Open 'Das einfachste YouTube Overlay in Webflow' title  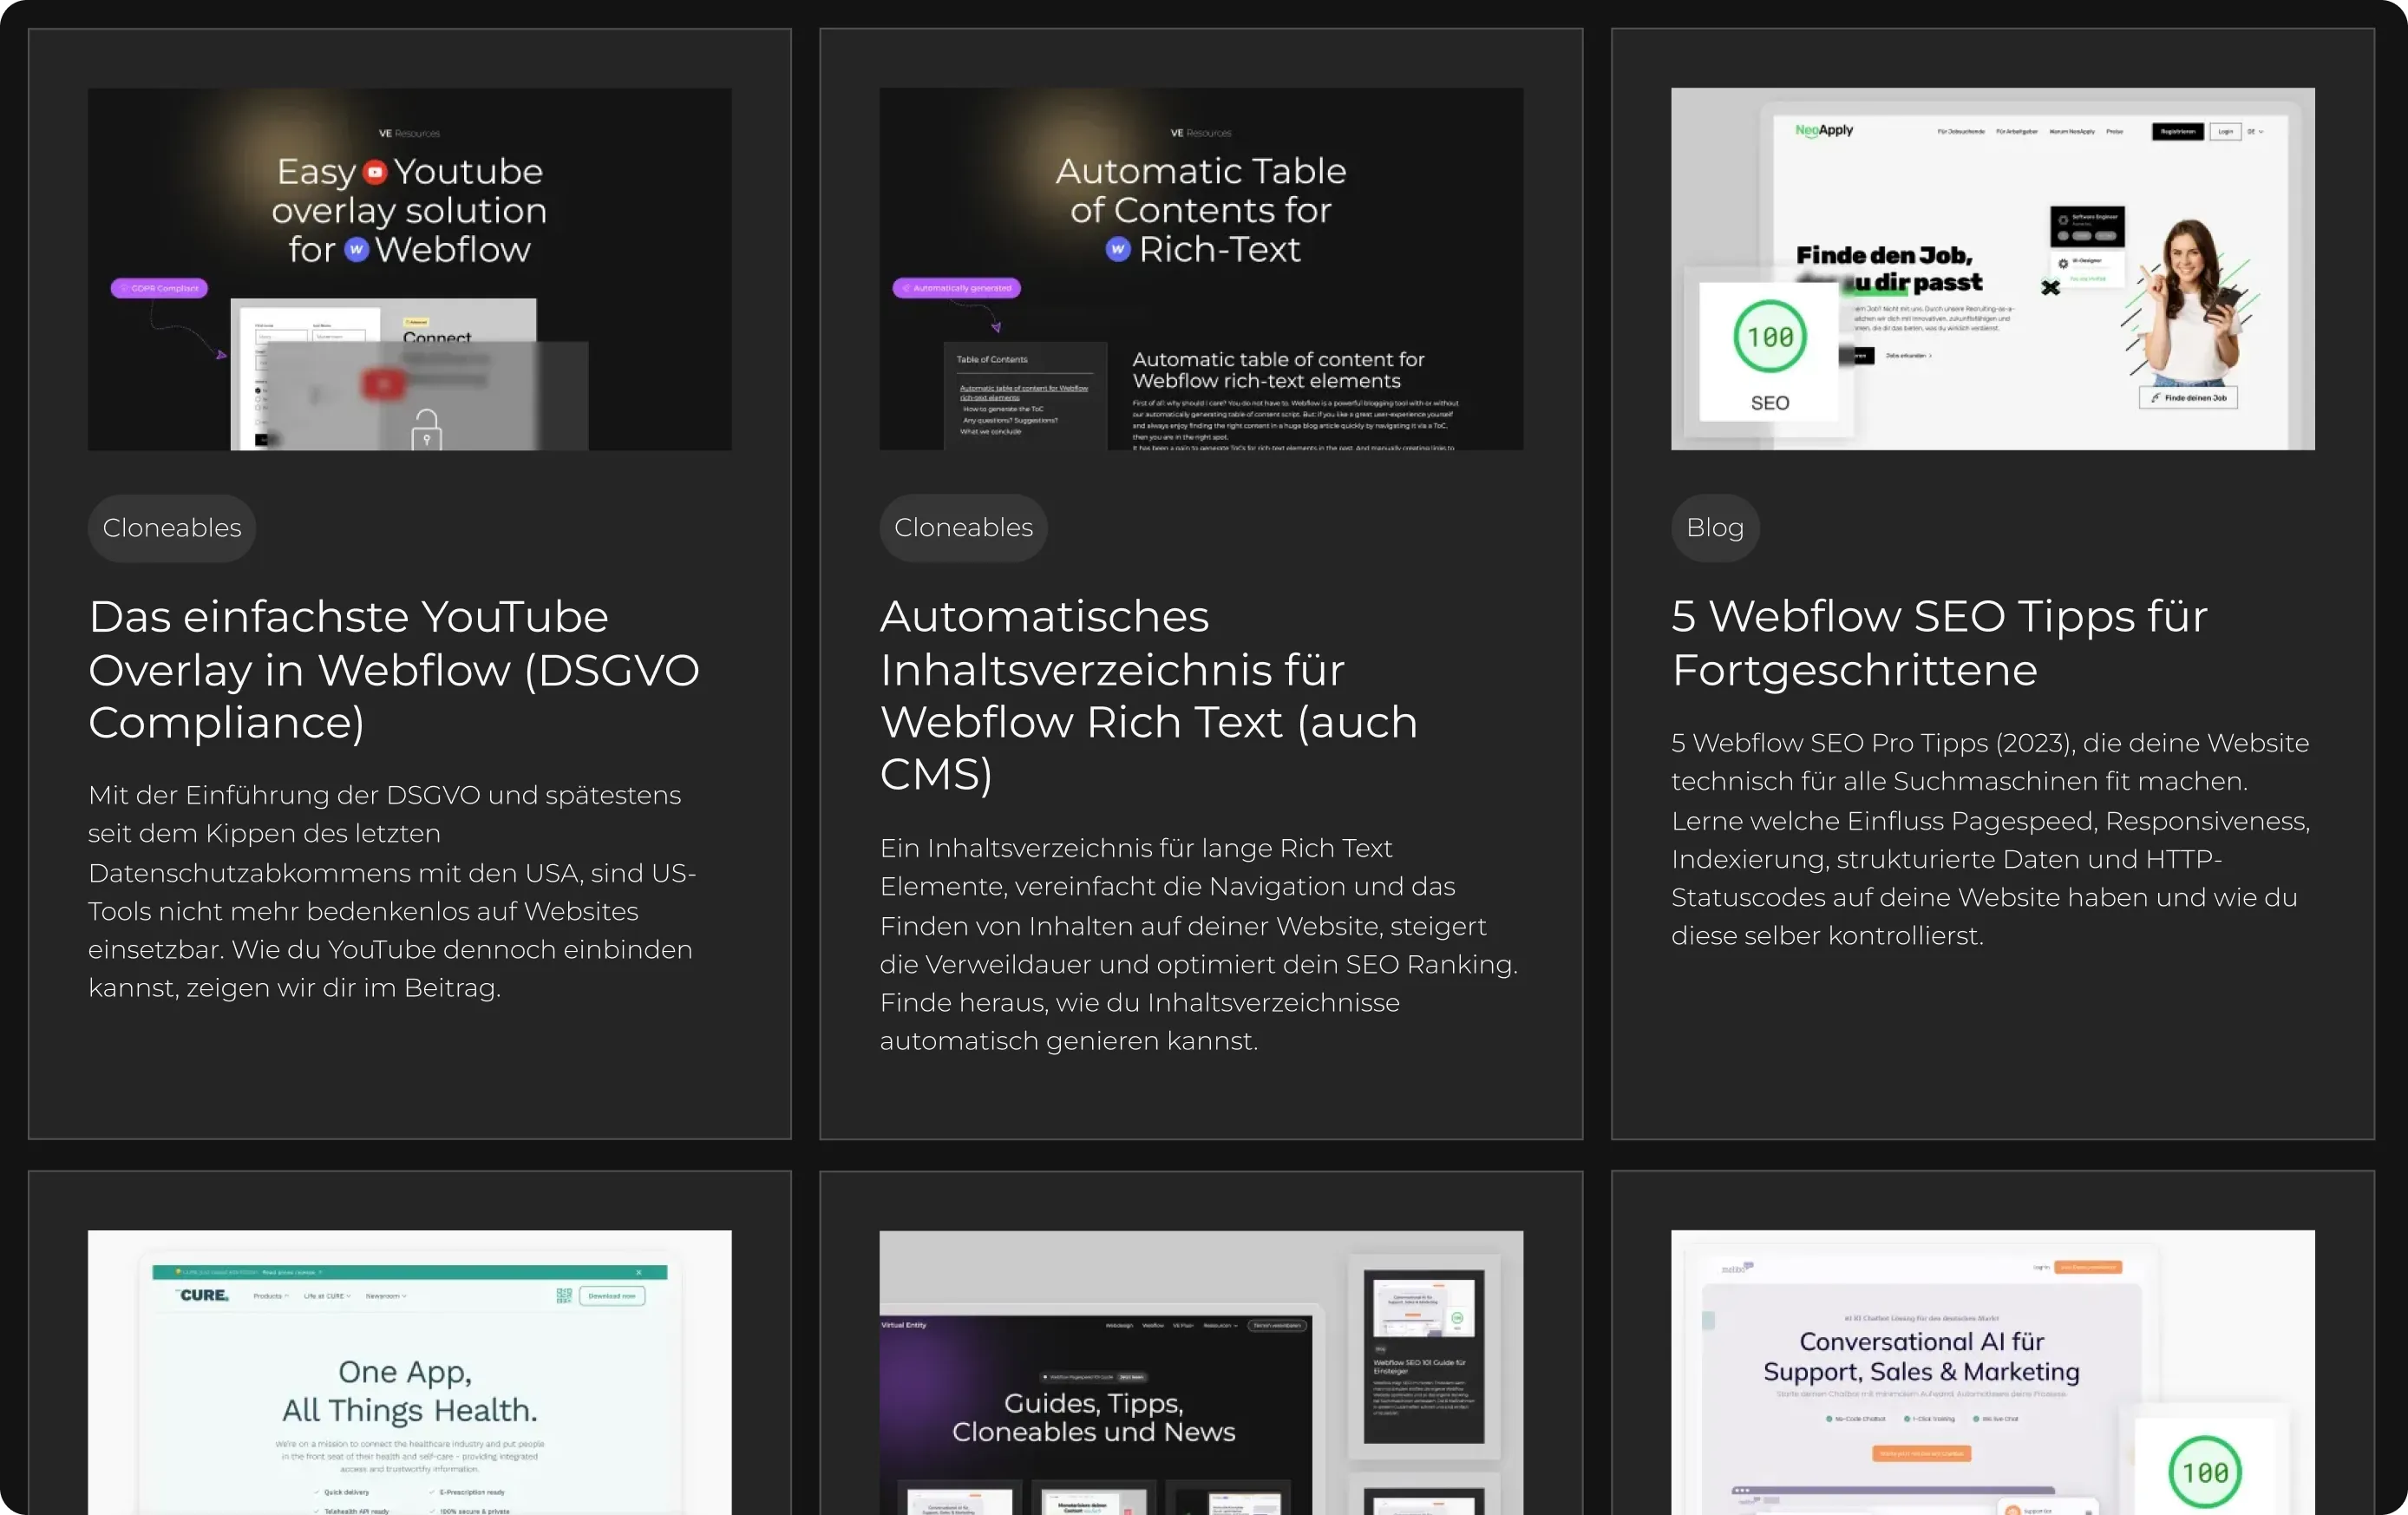tap(393, 669)
